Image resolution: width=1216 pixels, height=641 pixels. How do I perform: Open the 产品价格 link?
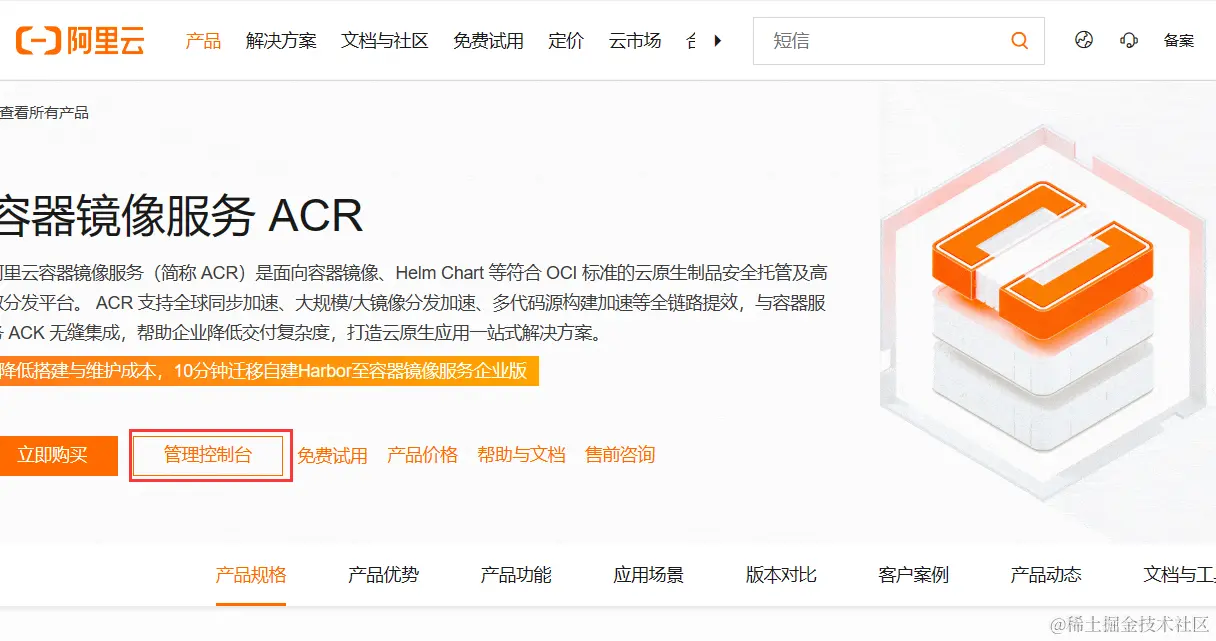pyautogui.click(x=422, y=455)
